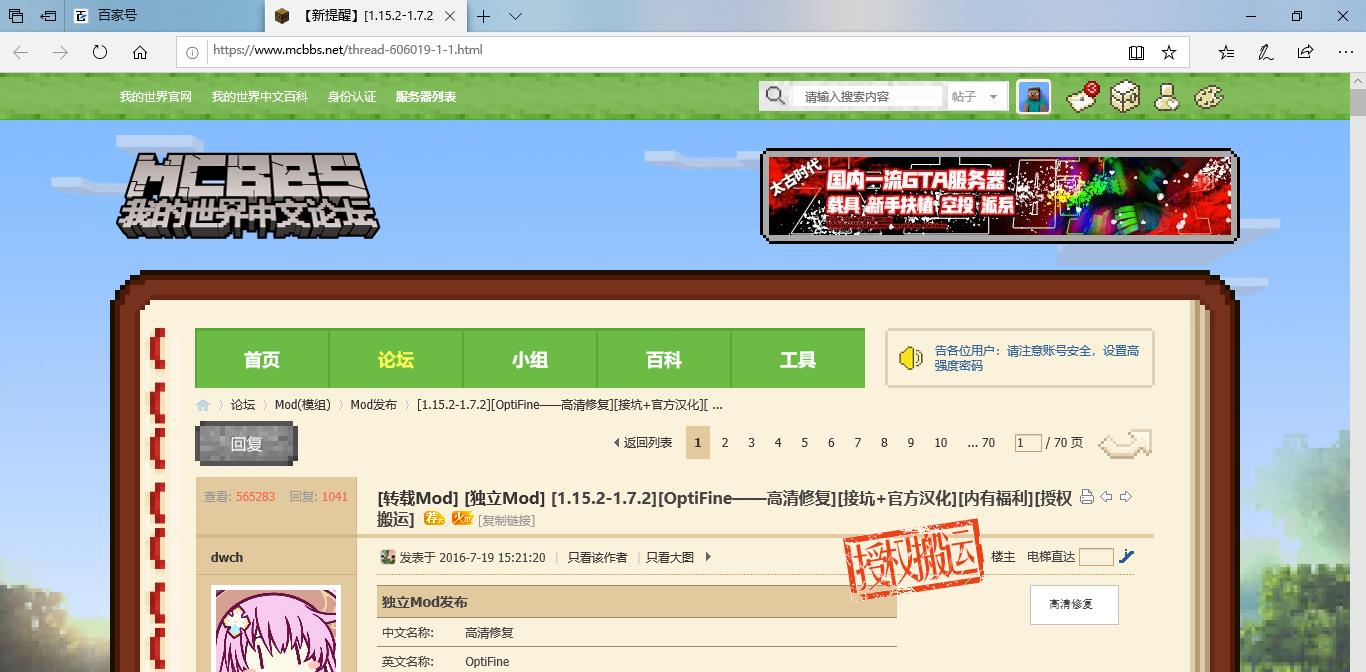Click the 返回列表 link
1366x672 pixels.
pyautogui.click(x=642, y=442)
